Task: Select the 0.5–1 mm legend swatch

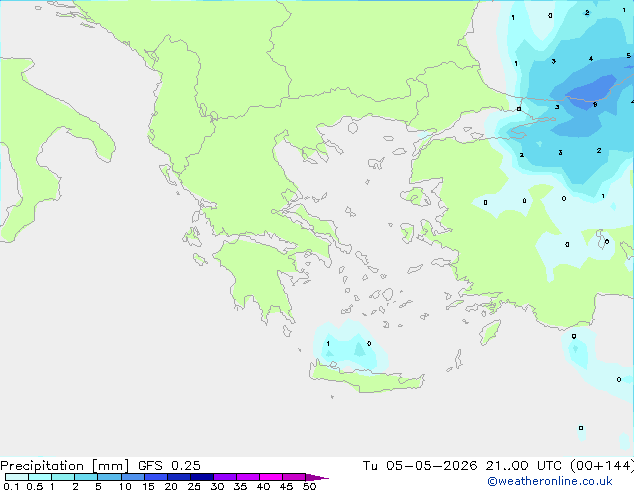Action: click(40, 477)
